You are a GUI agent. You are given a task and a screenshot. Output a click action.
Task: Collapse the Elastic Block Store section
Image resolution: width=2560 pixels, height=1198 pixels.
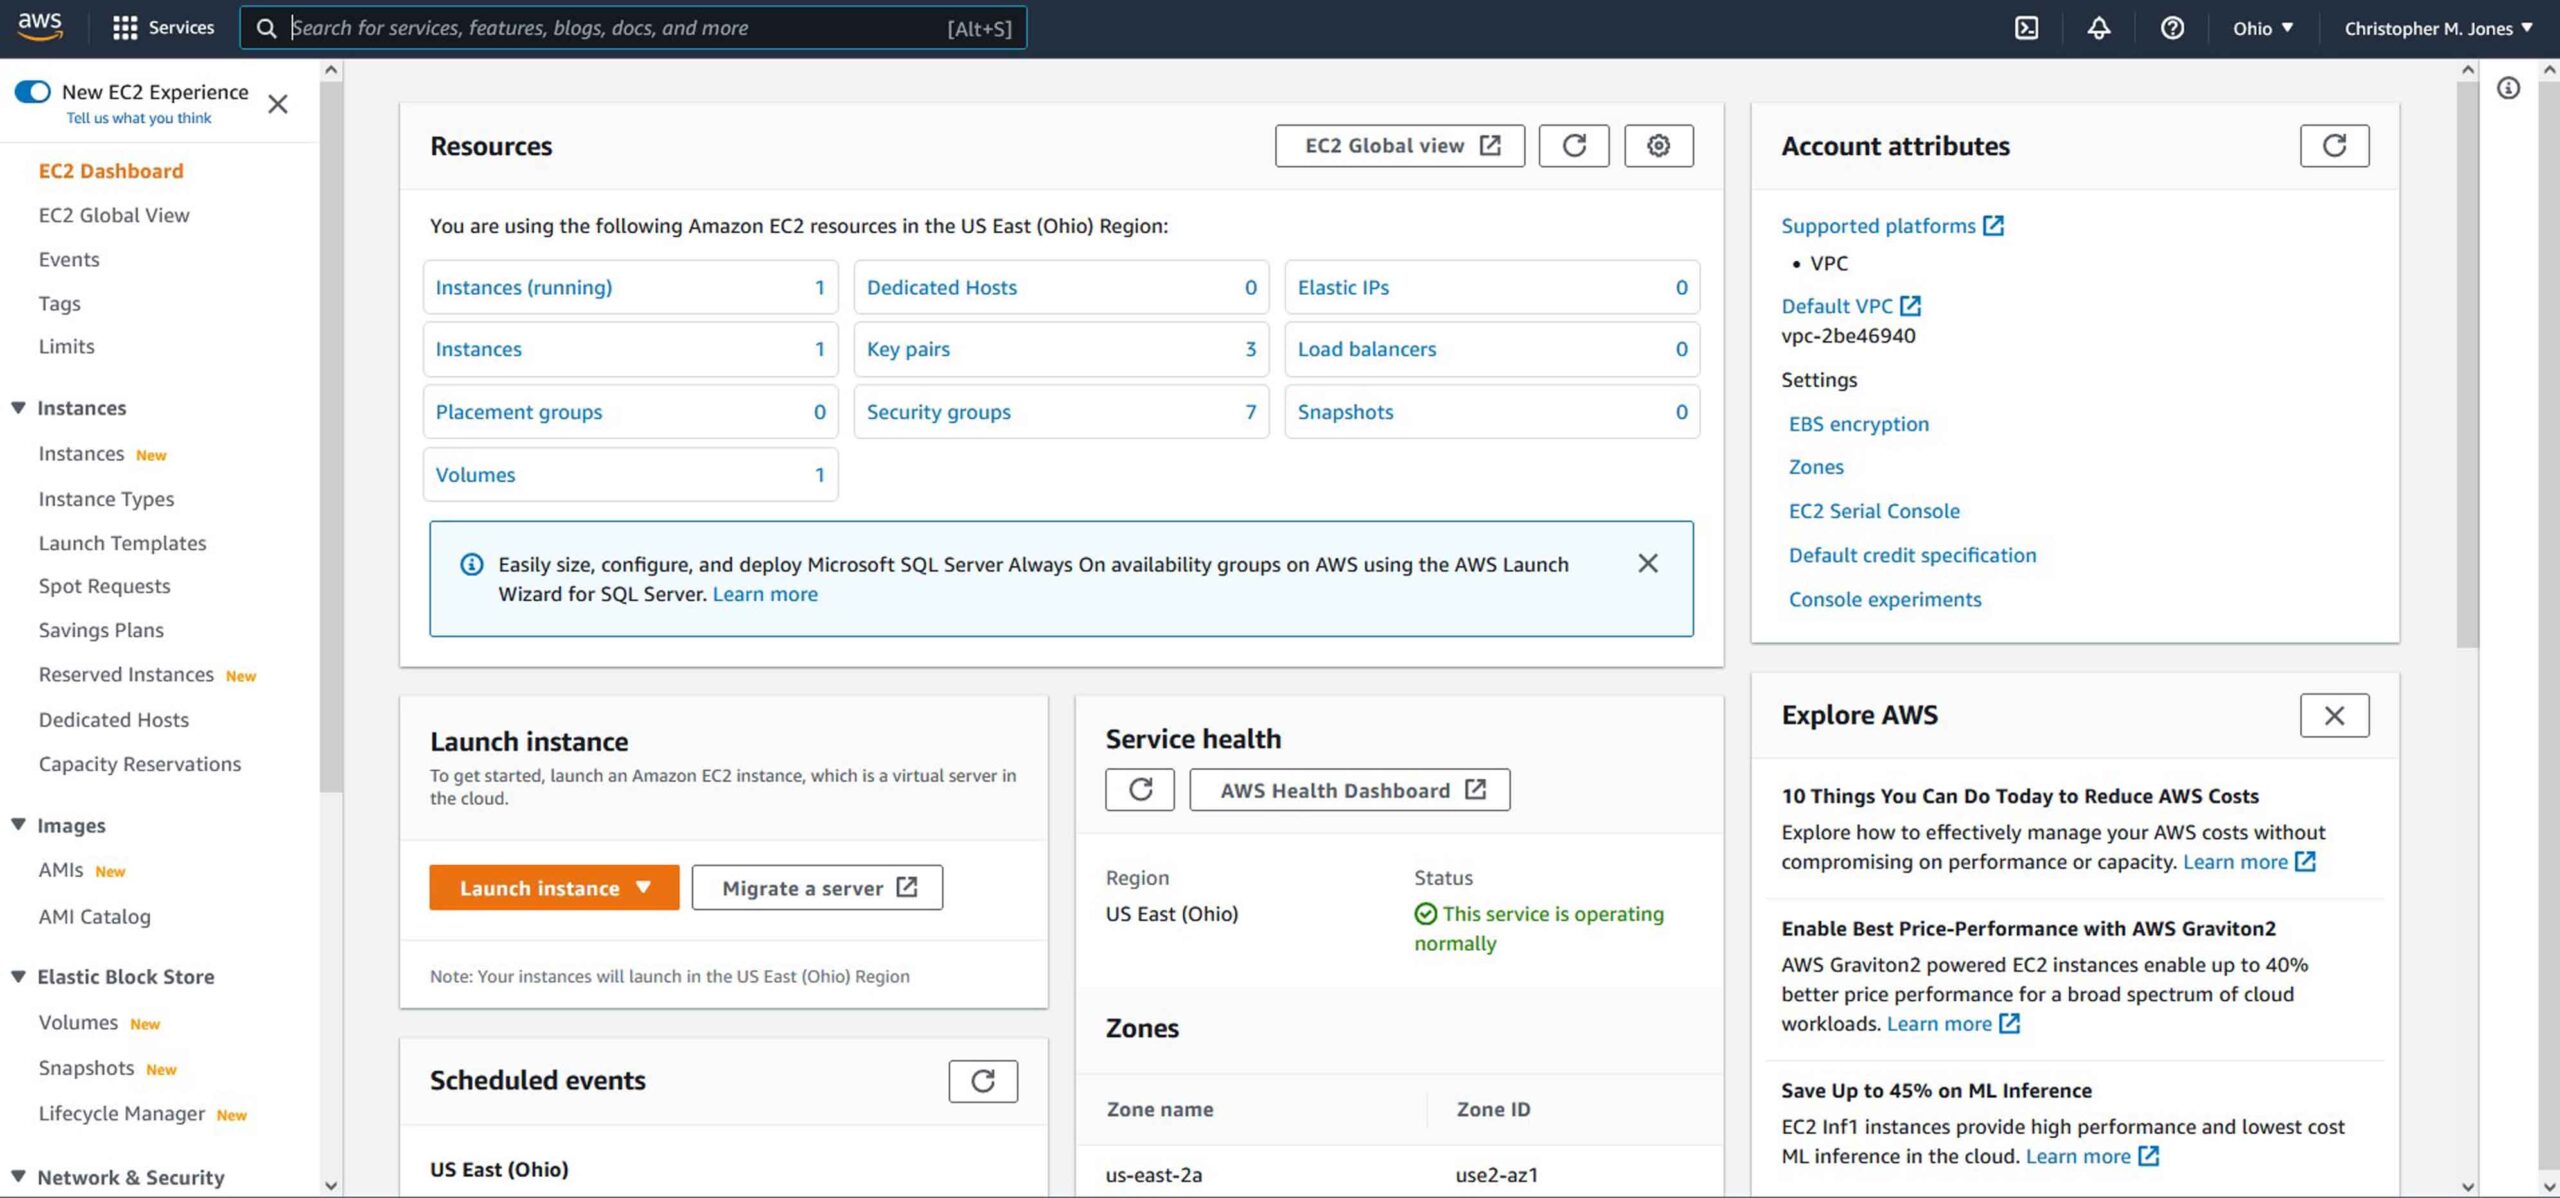click(18, 977)
